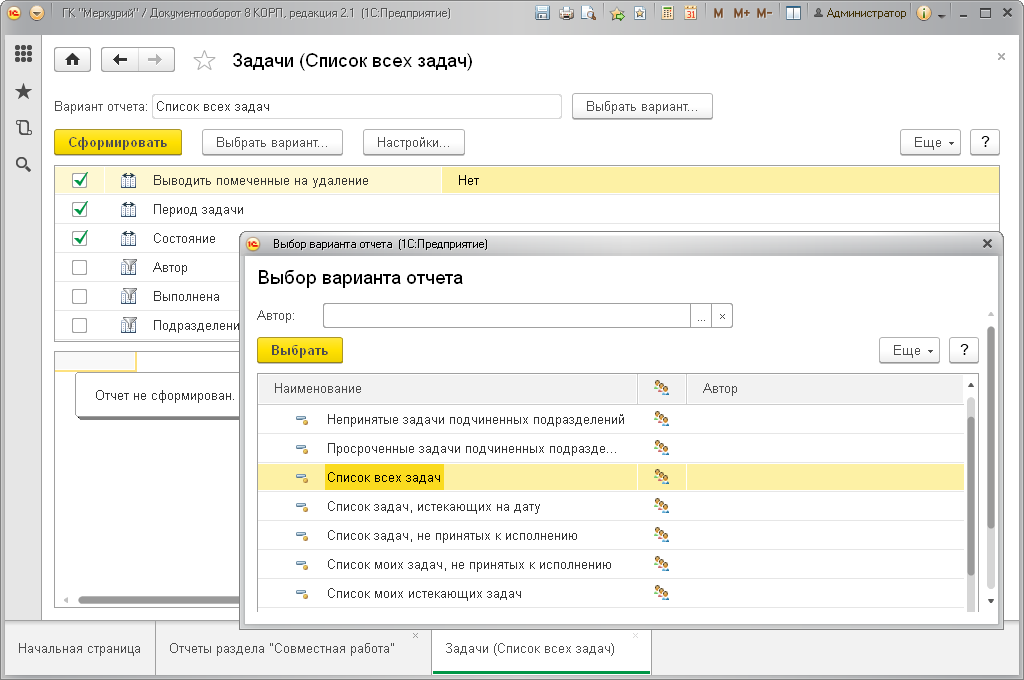1024x680 pixels.
Task: Open the main menu dropdown arrow next to 1C logo
Action: (37, 13)
